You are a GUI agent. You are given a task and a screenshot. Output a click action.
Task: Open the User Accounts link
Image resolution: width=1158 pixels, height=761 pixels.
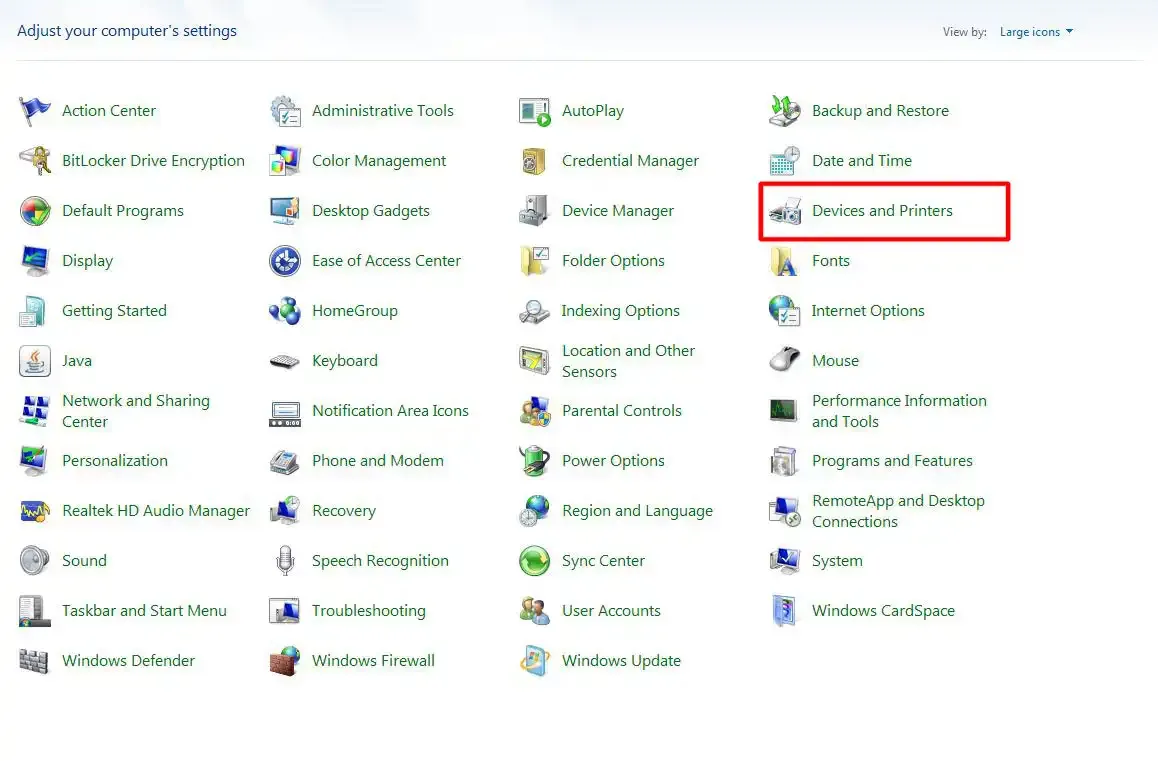pos(611,611)
